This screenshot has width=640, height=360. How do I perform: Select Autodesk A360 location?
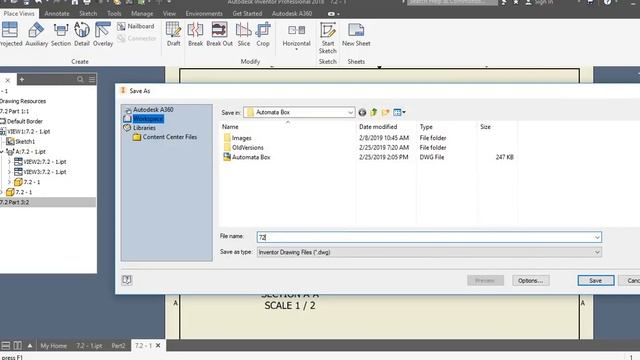tap(149, 109)
